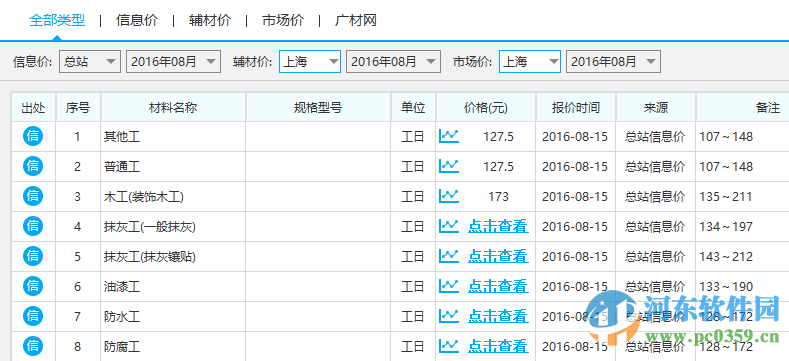Click the 备注 column header

(743, 107)
